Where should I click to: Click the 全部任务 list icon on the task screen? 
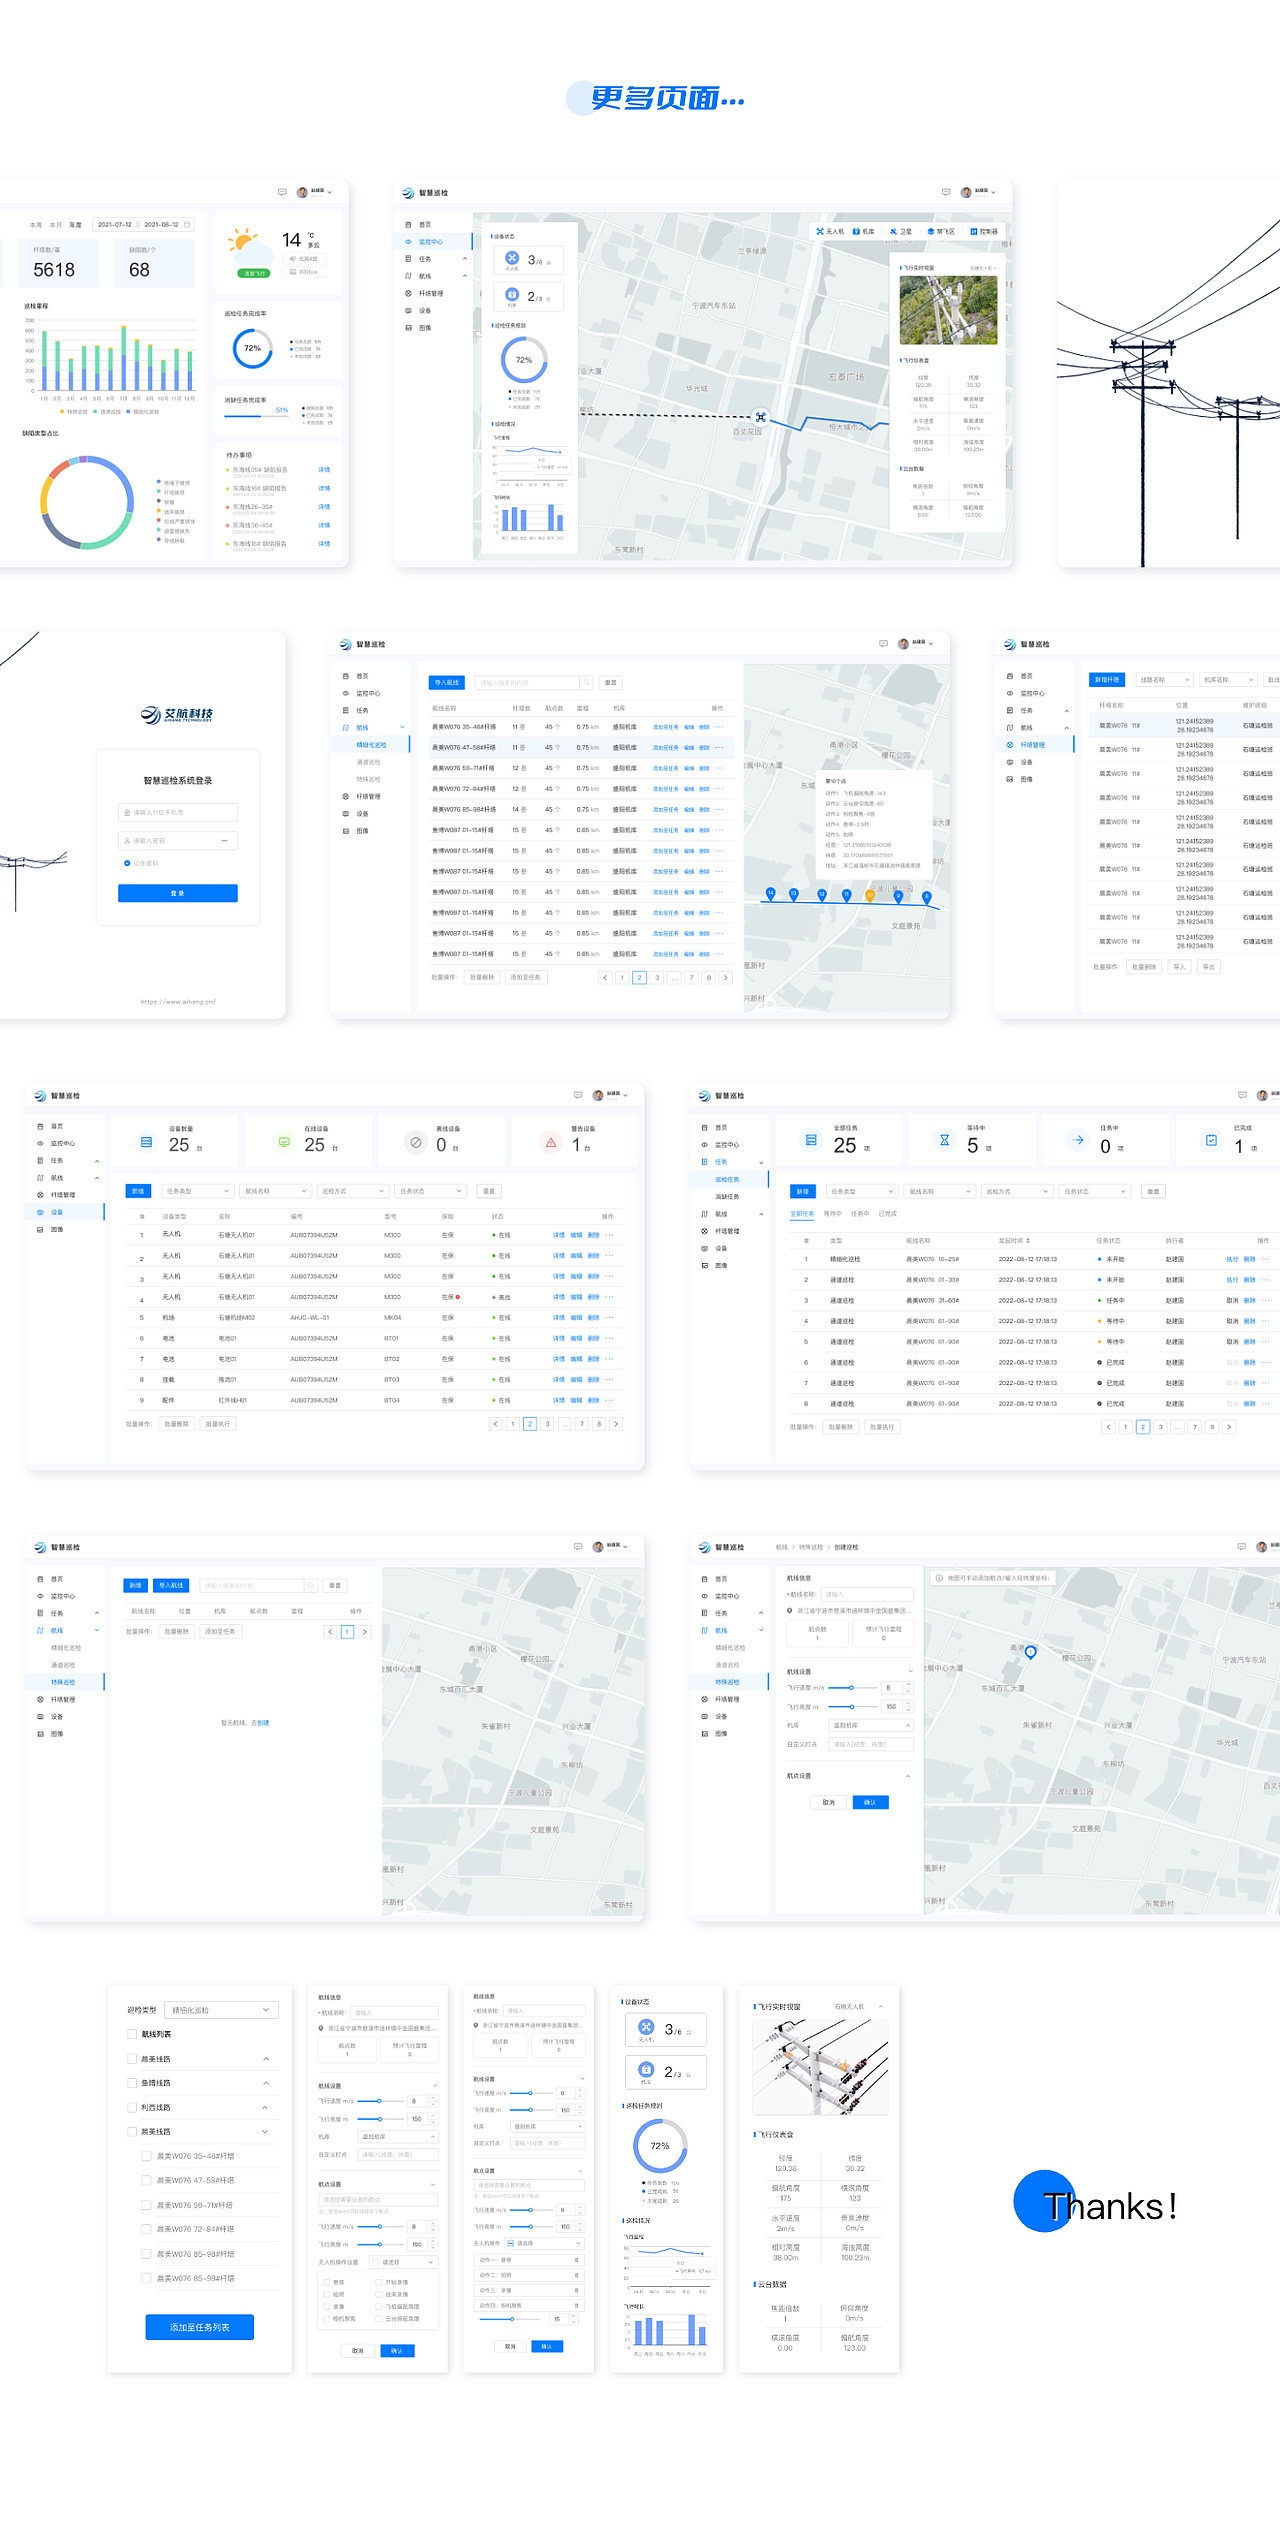pos(811,1140)
